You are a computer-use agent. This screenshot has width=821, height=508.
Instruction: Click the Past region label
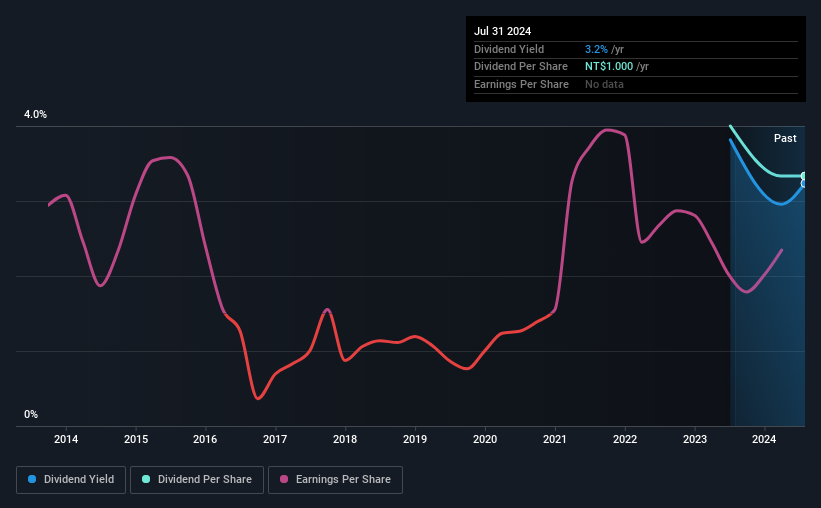pyautogui.click(x=785, y=138)
